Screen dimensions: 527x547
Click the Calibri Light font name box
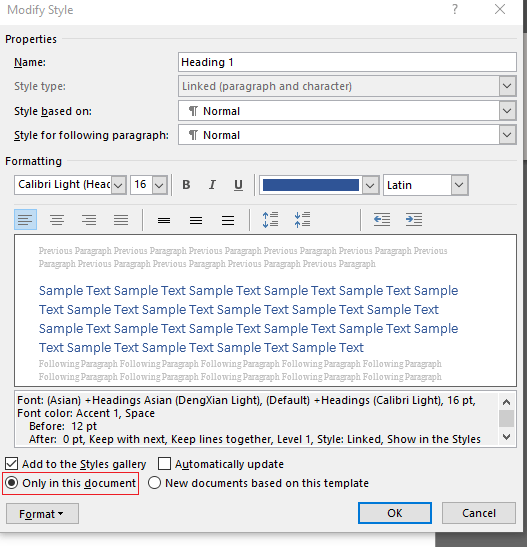(63, 185)
